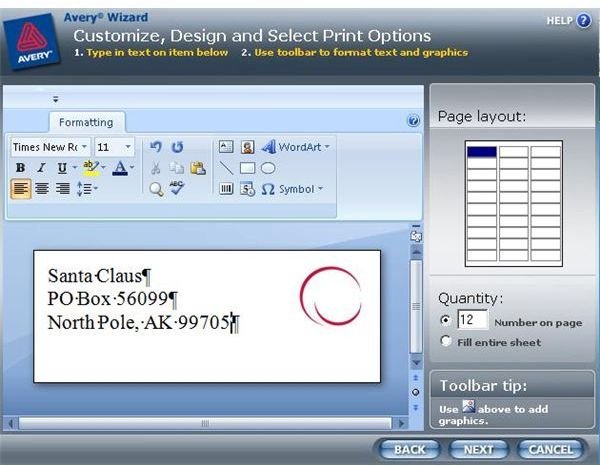Expand line spacing arrow
Screen dimensions: 600x466
click(96, 188)
